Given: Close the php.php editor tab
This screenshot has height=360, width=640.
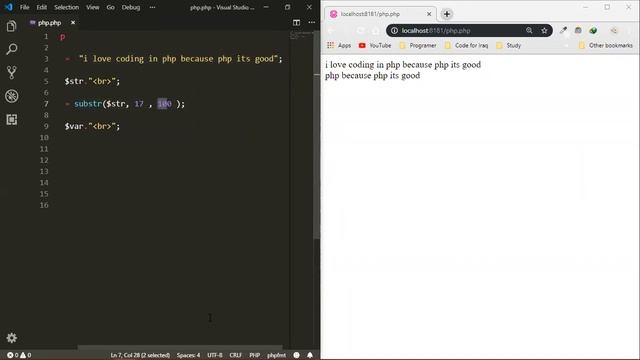Looking at the screenshot, I should [x=73, y=23].
